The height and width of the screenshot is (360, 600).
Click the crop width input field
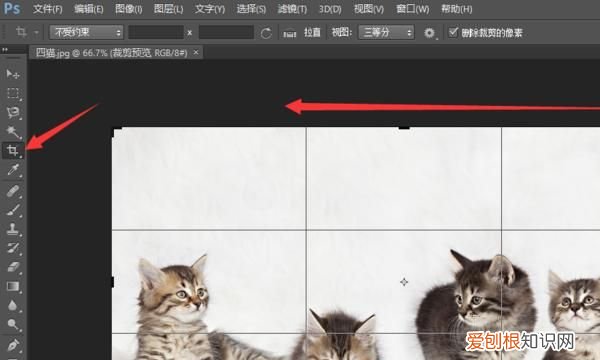click(156, 33)
